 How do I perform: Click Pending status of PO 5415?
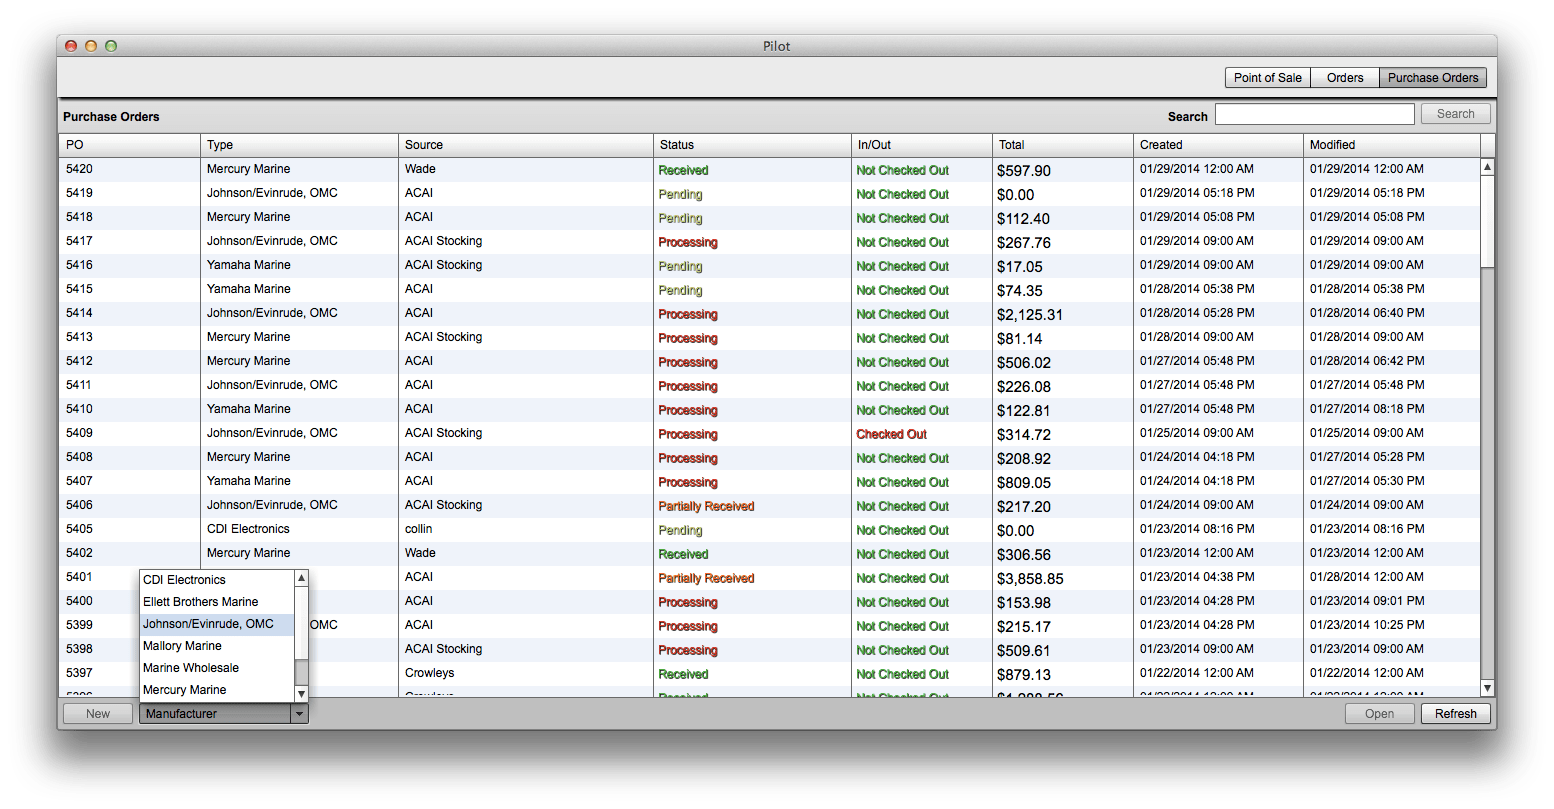pyautogui.click(x=680, y=290)
